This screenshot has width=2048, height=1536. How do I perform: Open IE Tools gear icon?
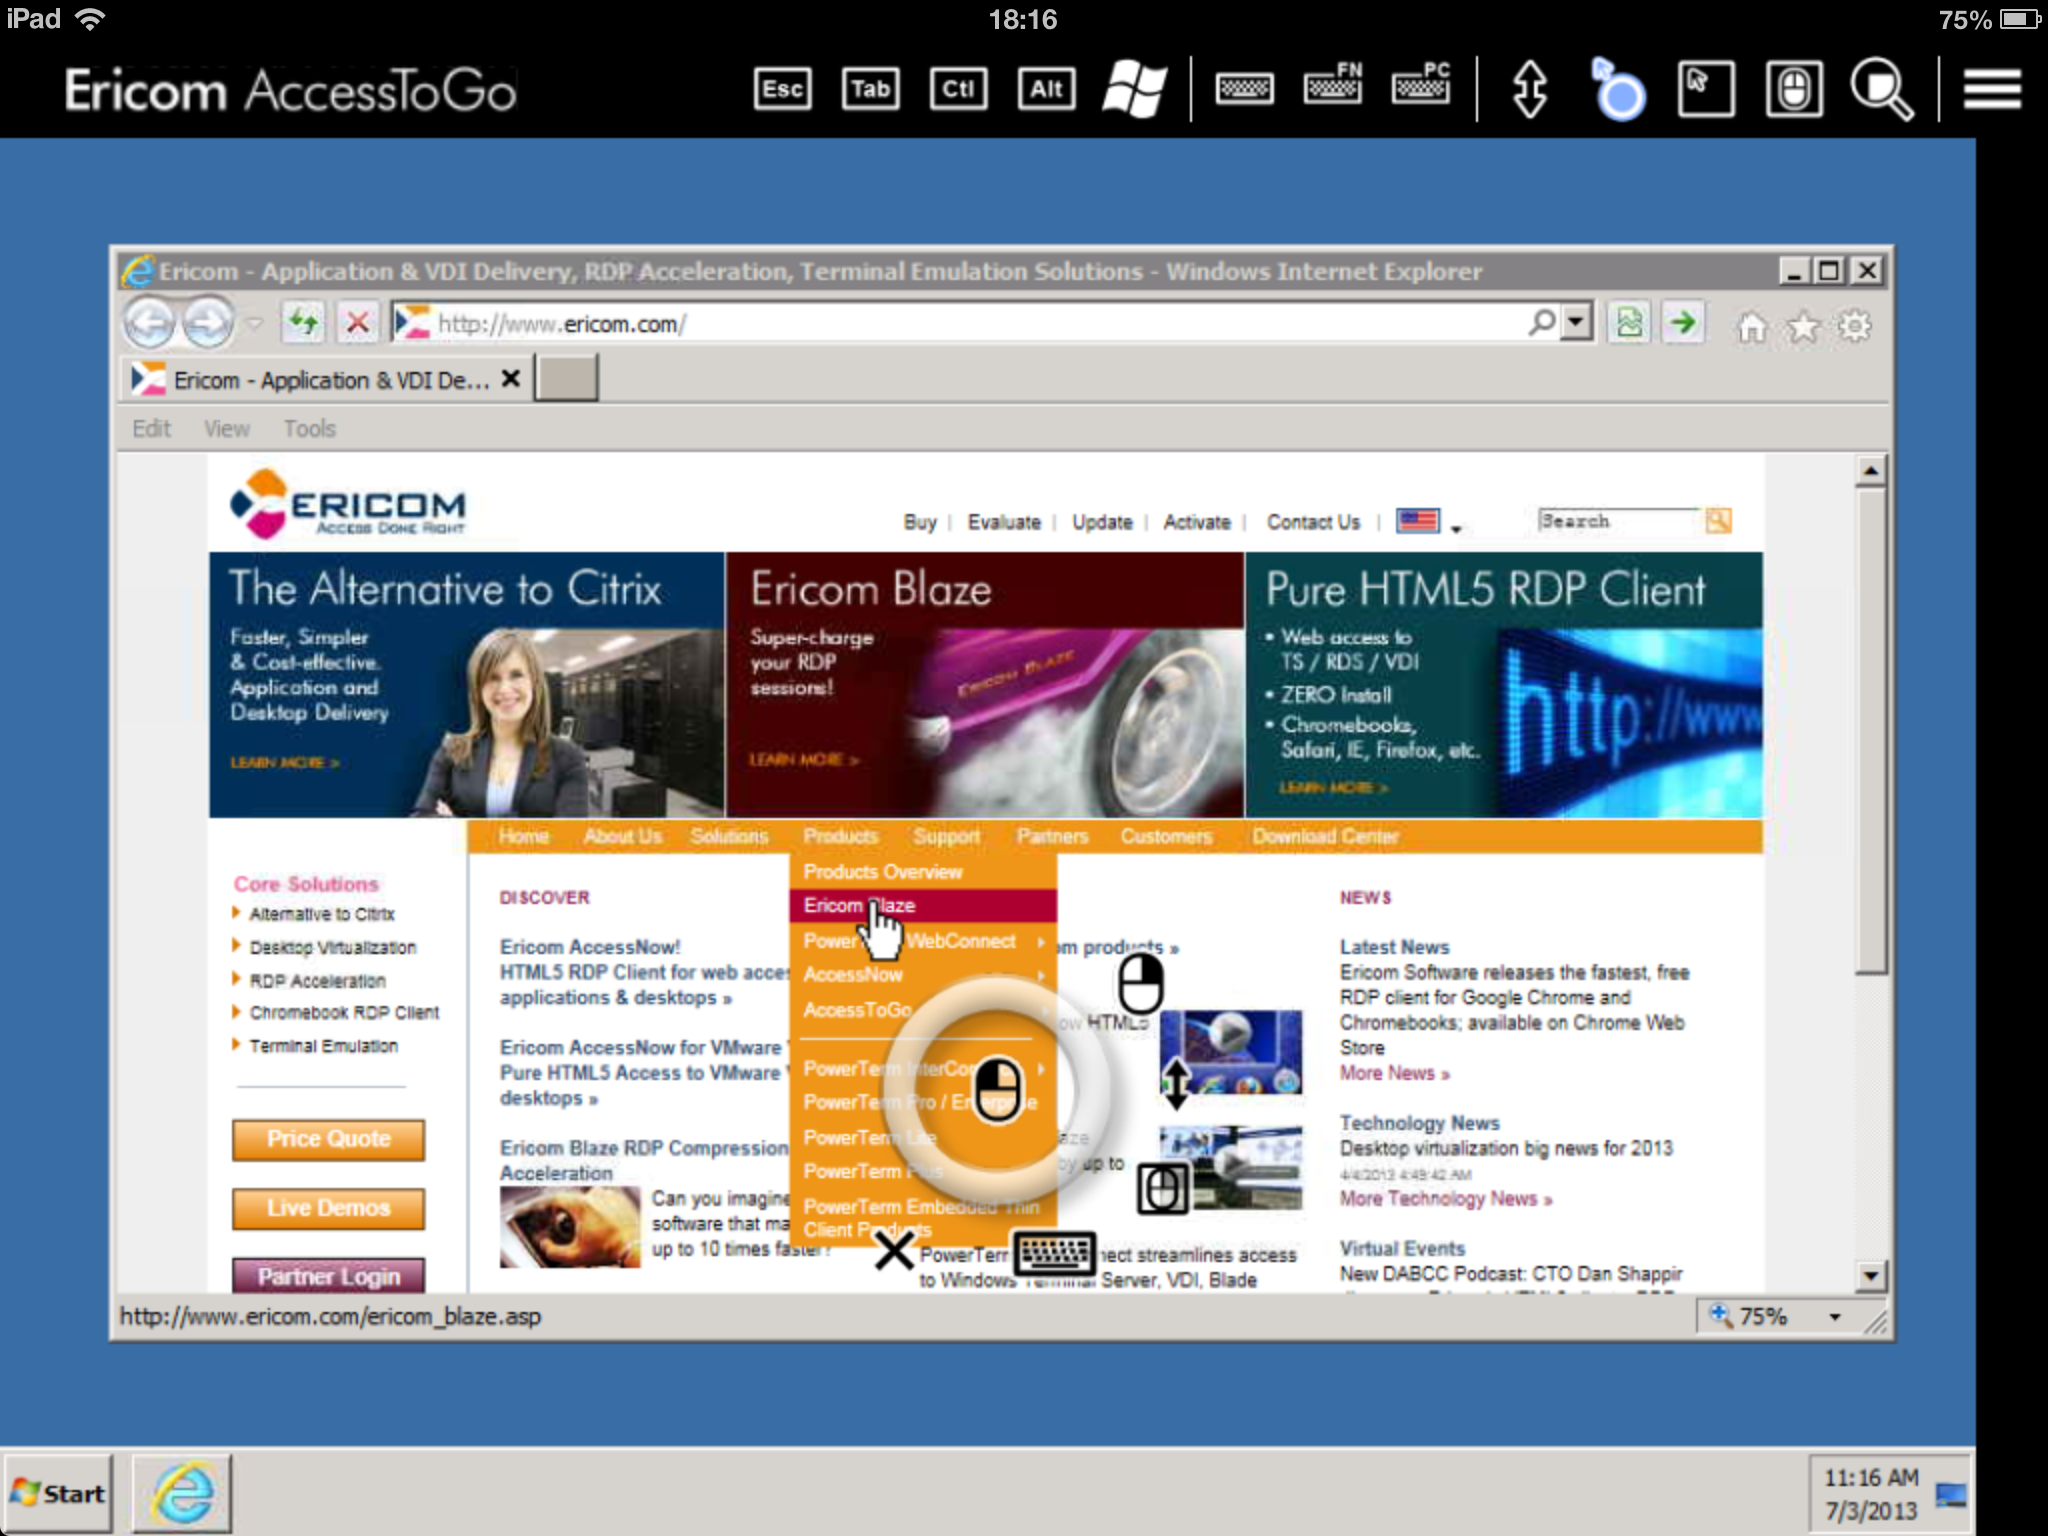(x=1855, y=326)
